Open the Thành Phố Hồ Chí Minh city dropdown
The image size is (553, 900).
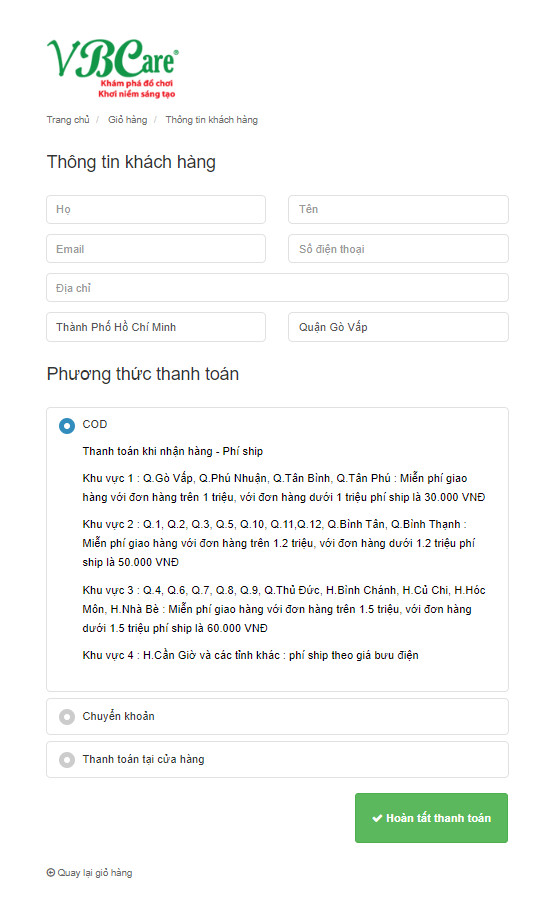click(156, 327)
